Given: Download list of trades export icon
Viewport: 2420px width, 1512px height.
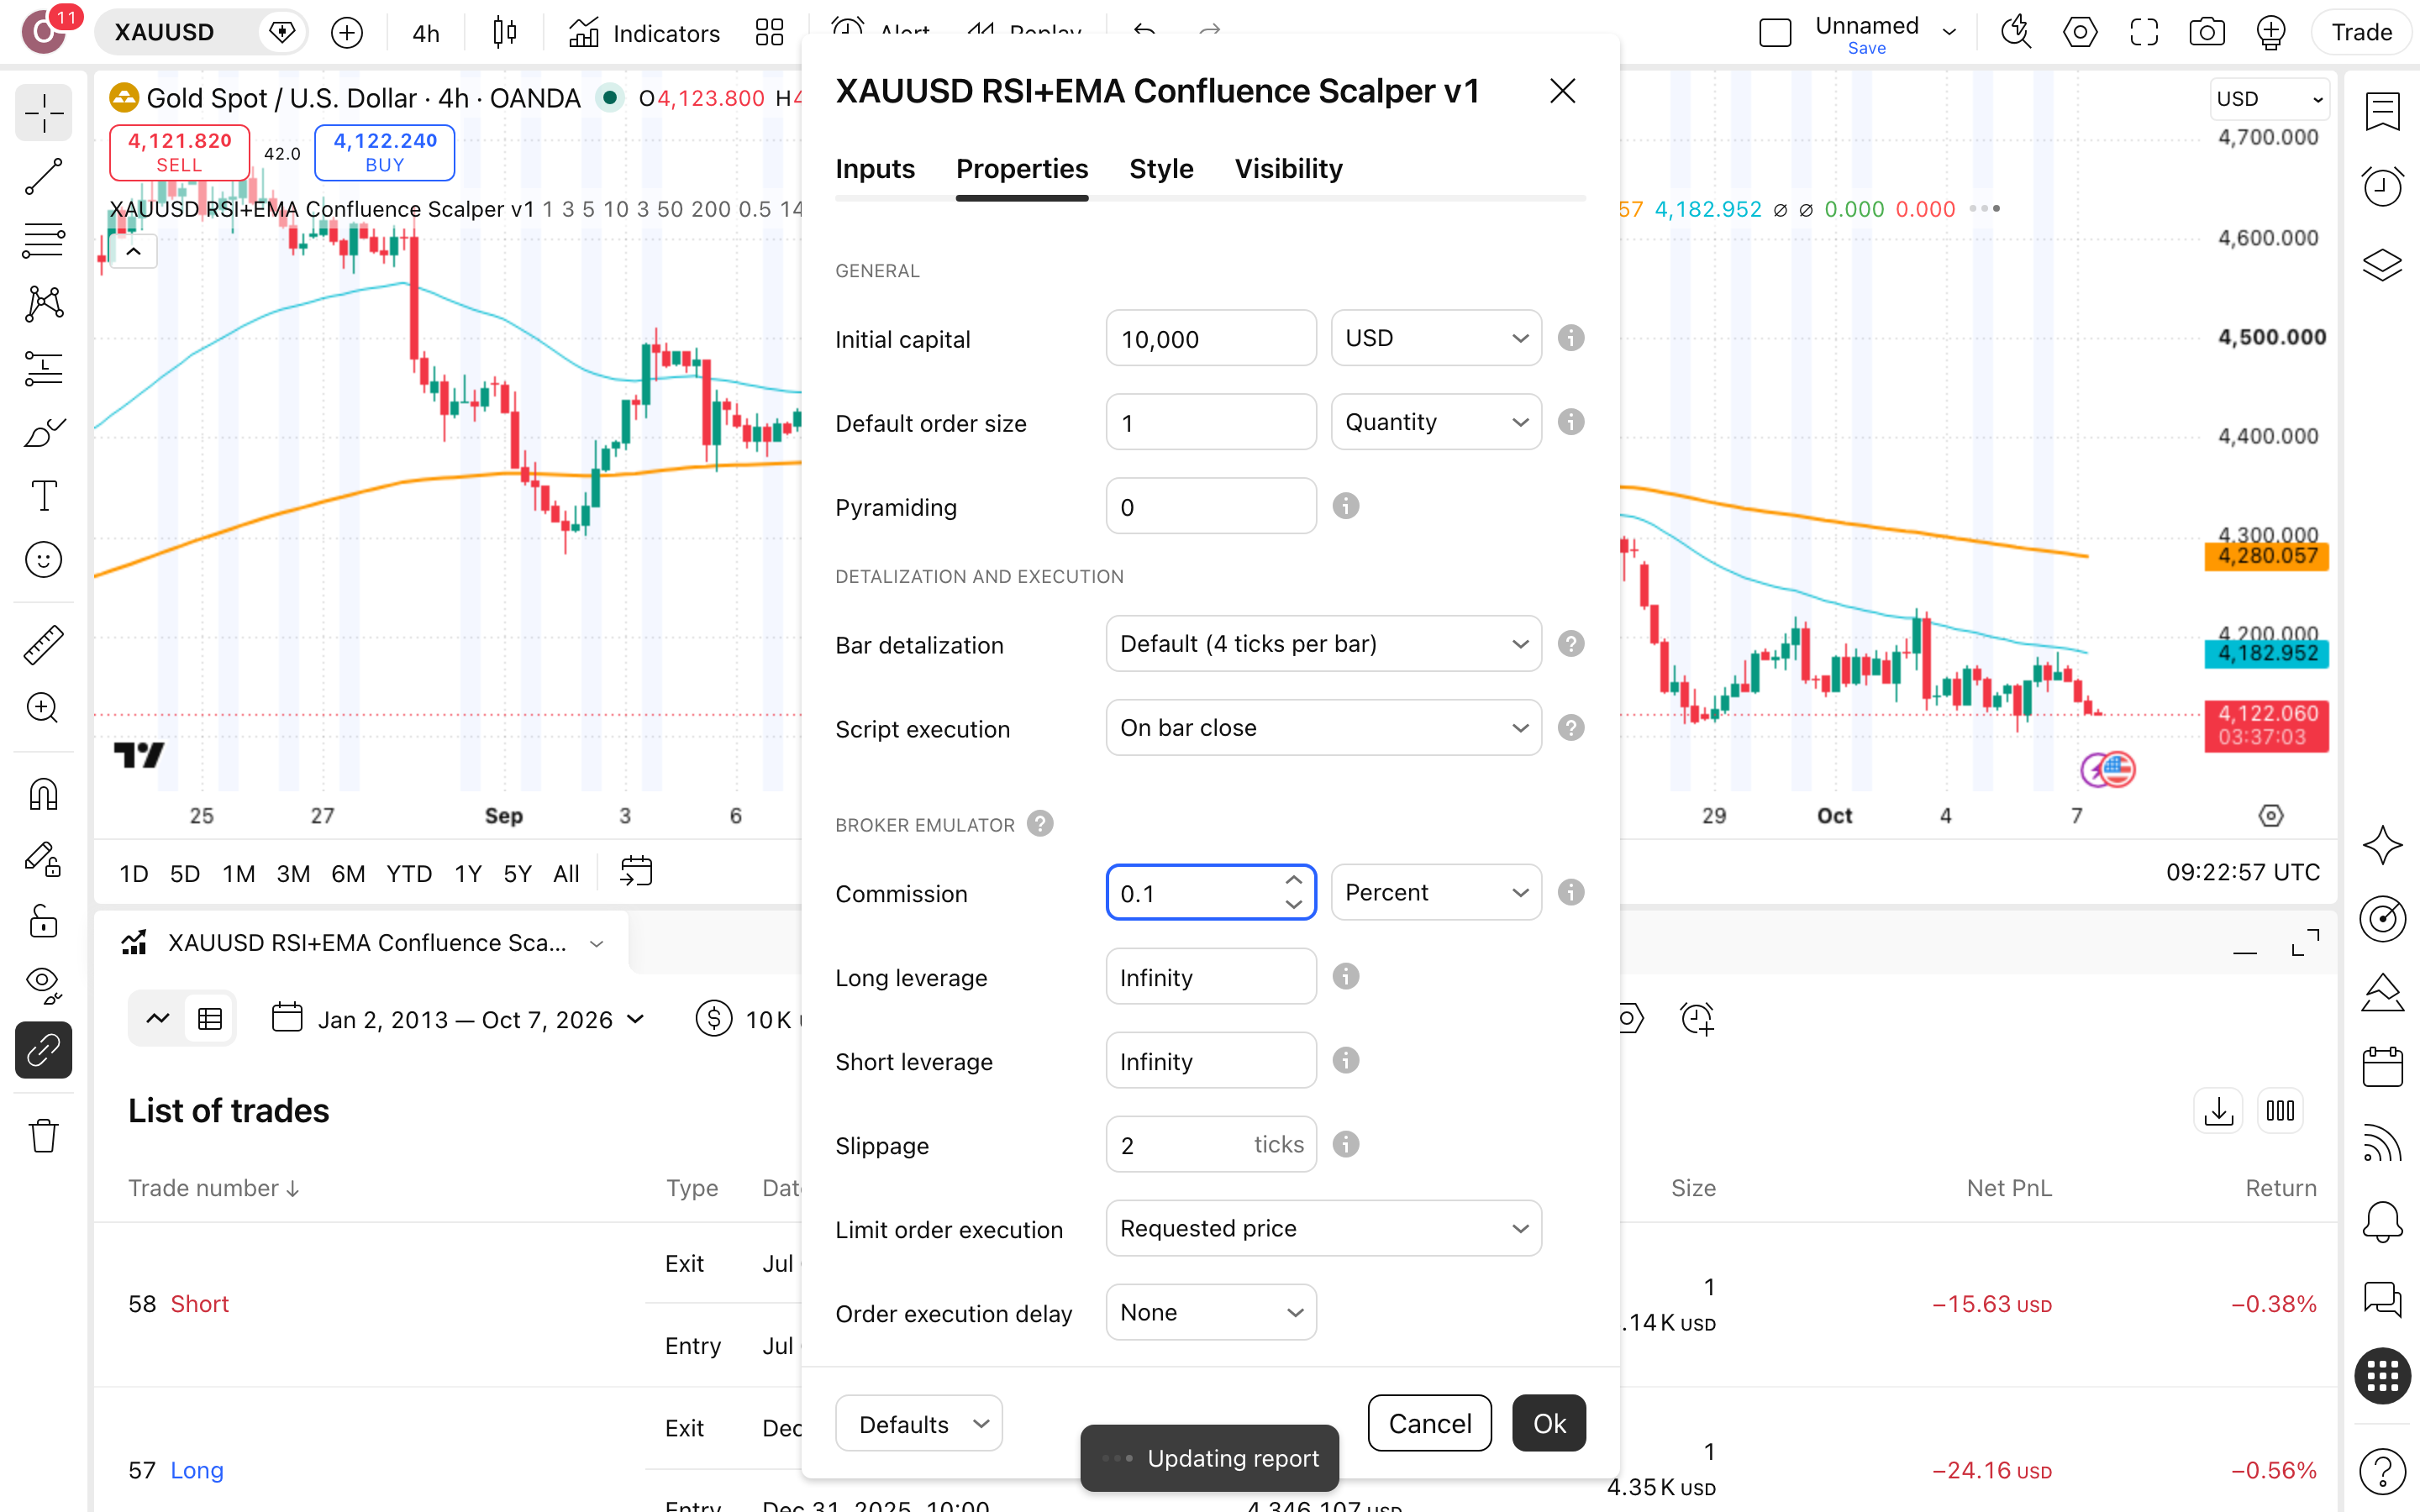Looking at the screenshot, I should point(2219,1111).
